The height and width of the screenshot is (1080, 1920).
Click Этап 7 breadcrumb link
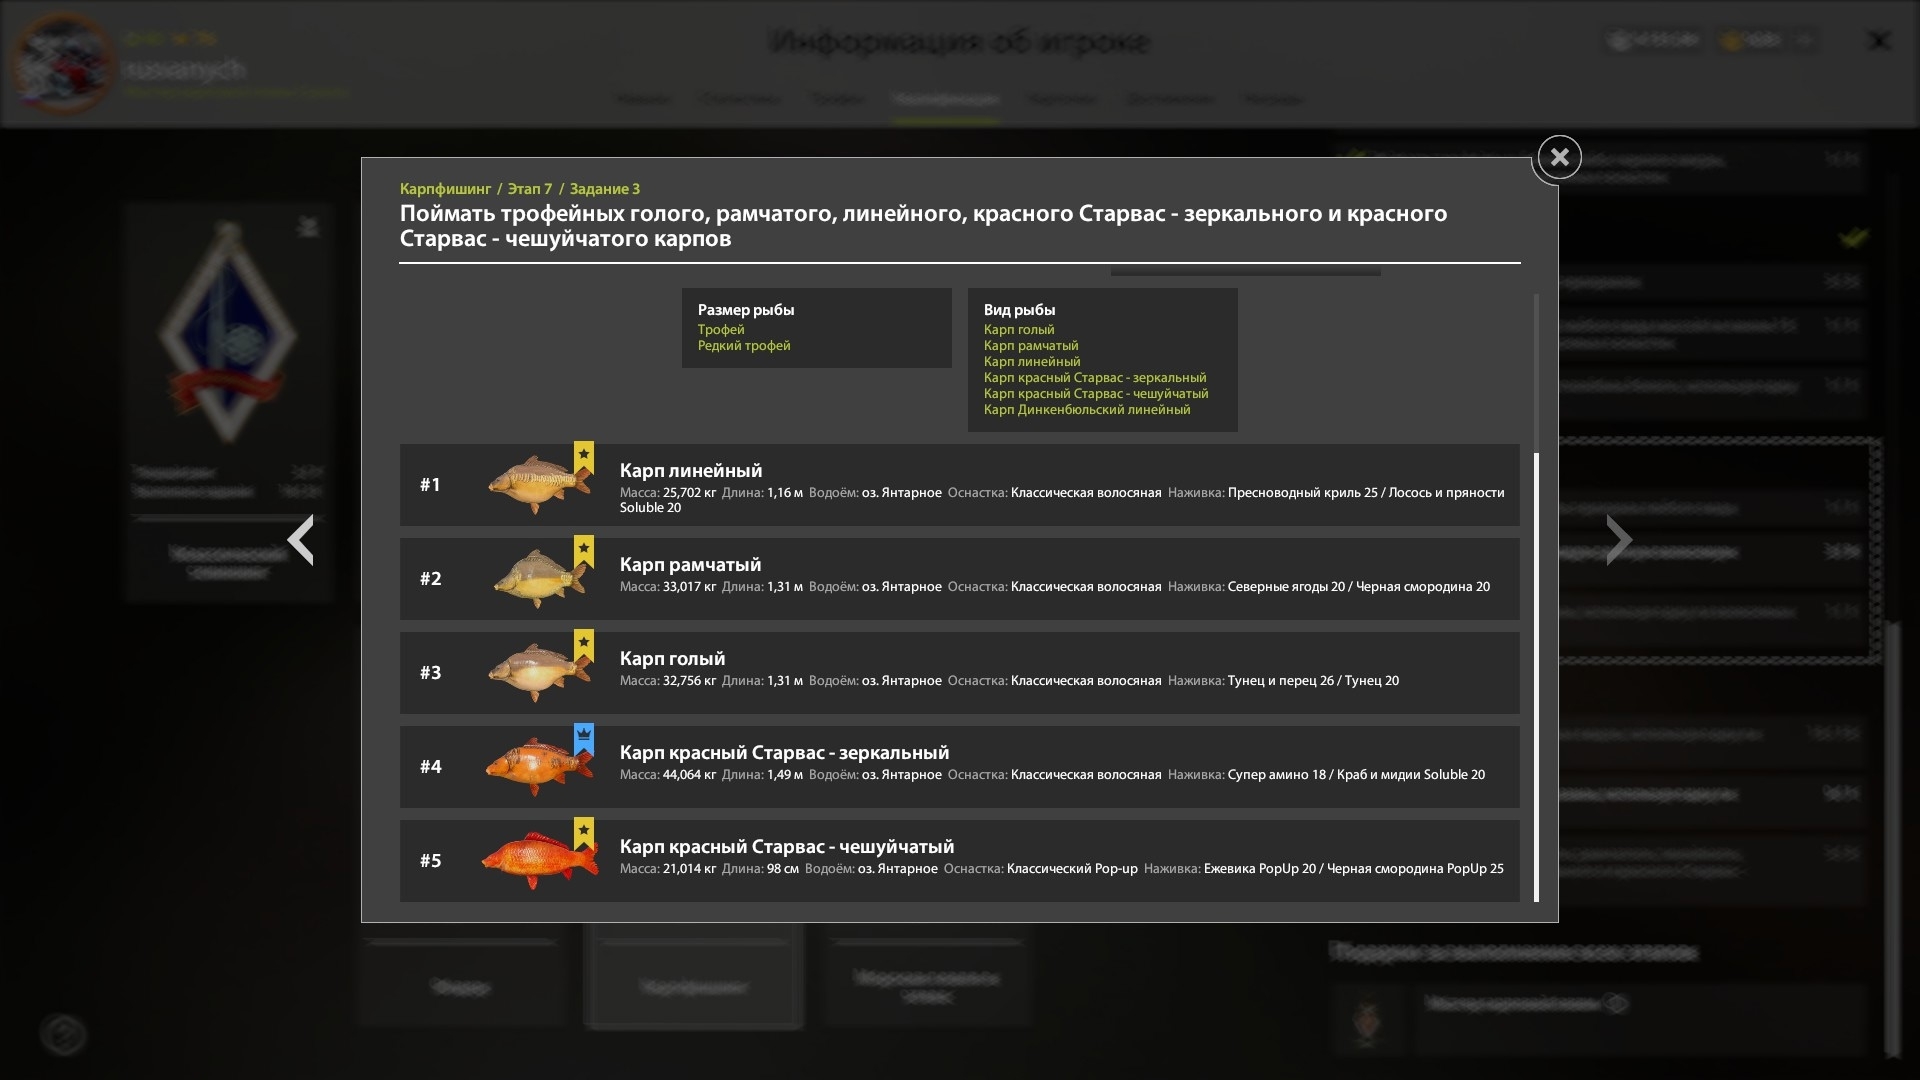529,189
